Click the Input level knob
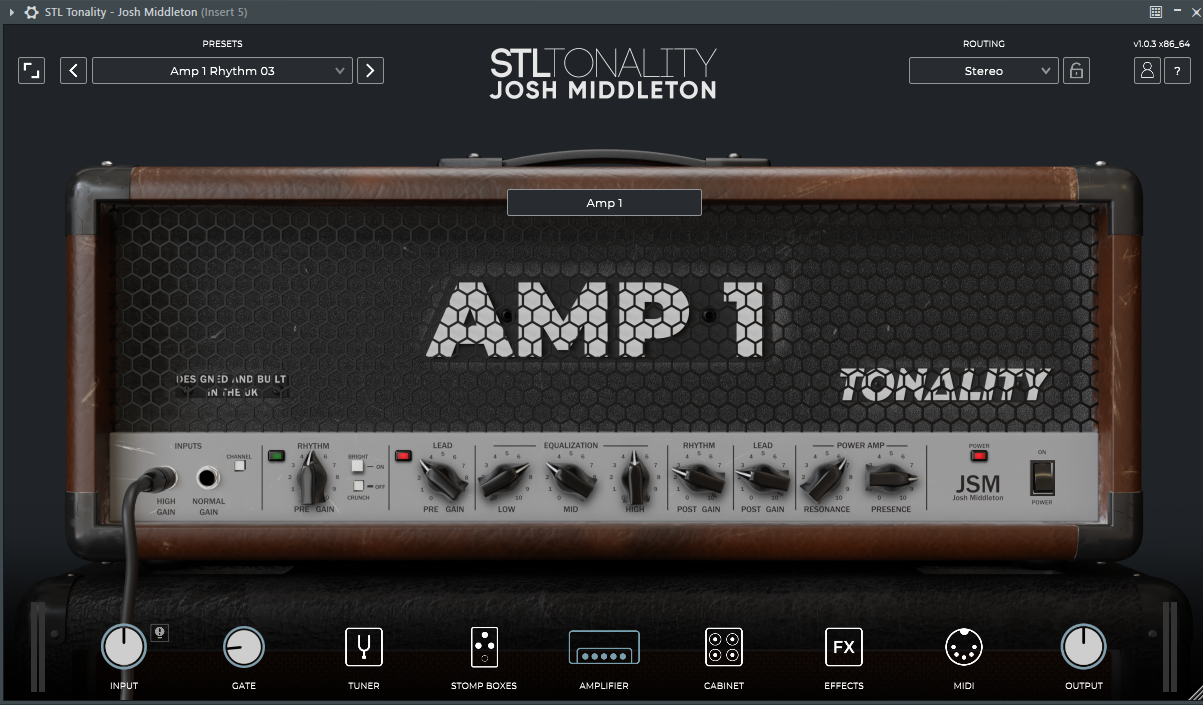This screenshot has width=1203, height=705. pyautogui.click(x=124, y=647)
